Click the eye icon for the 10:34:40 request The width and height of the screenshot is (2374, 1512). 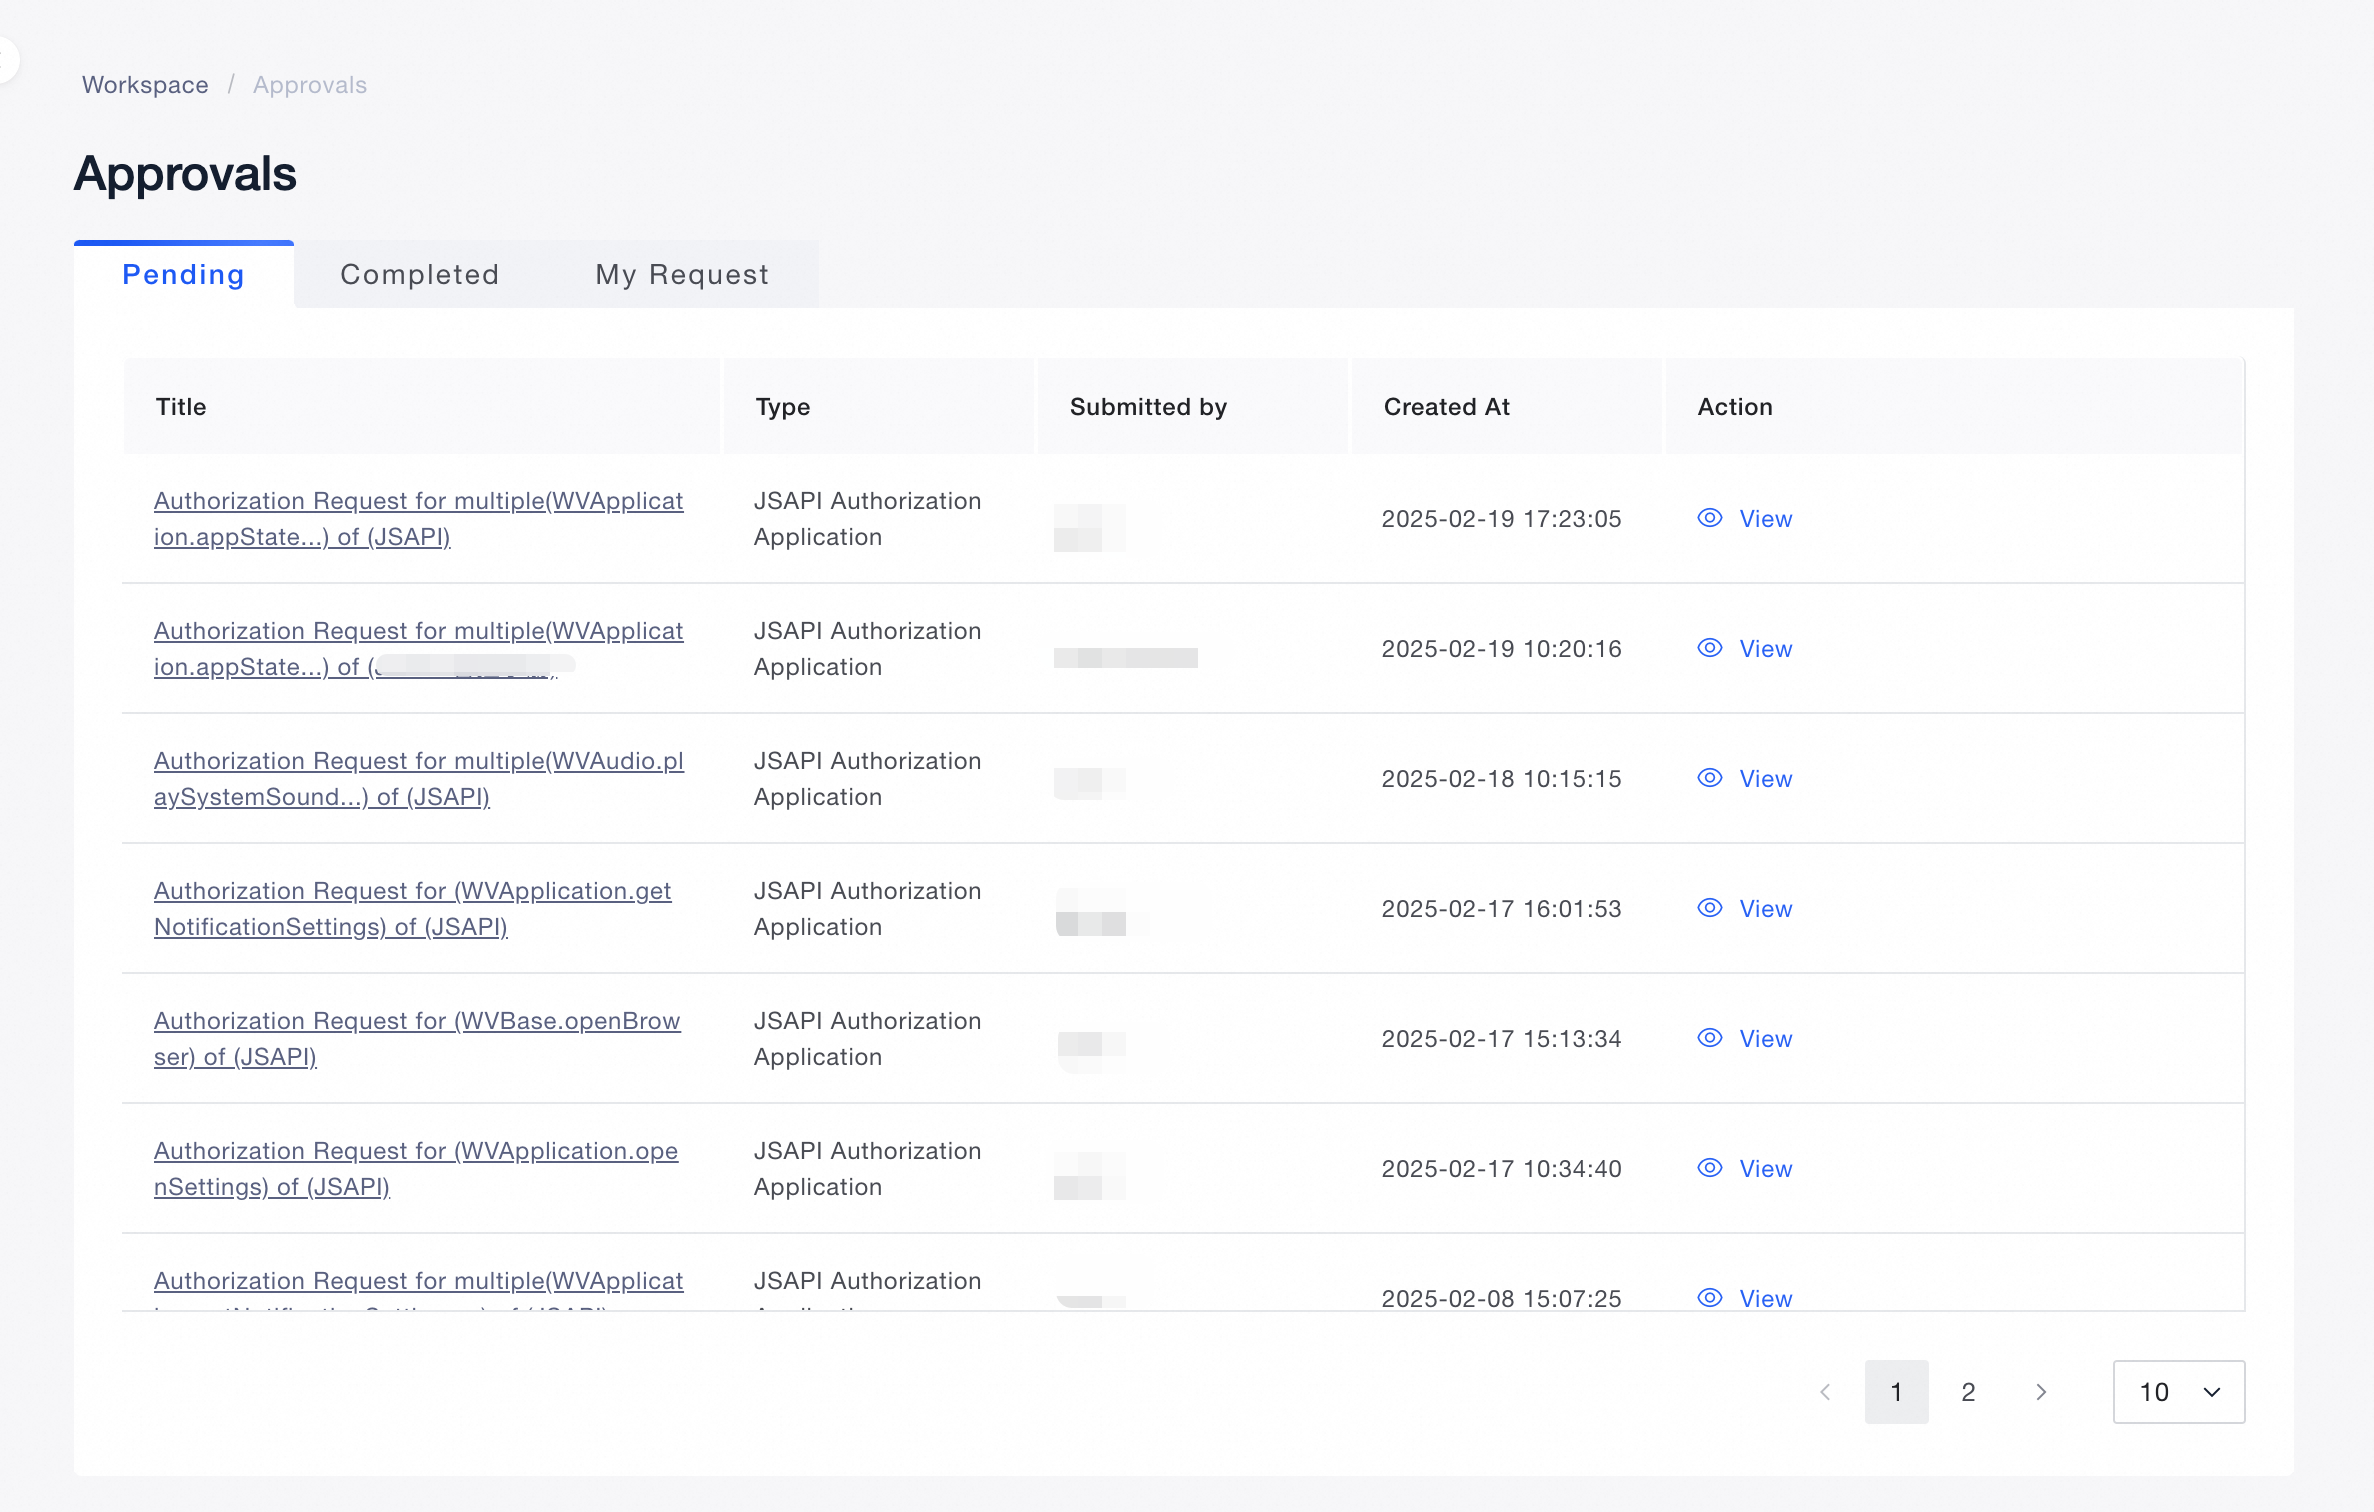[1709, 1168]
